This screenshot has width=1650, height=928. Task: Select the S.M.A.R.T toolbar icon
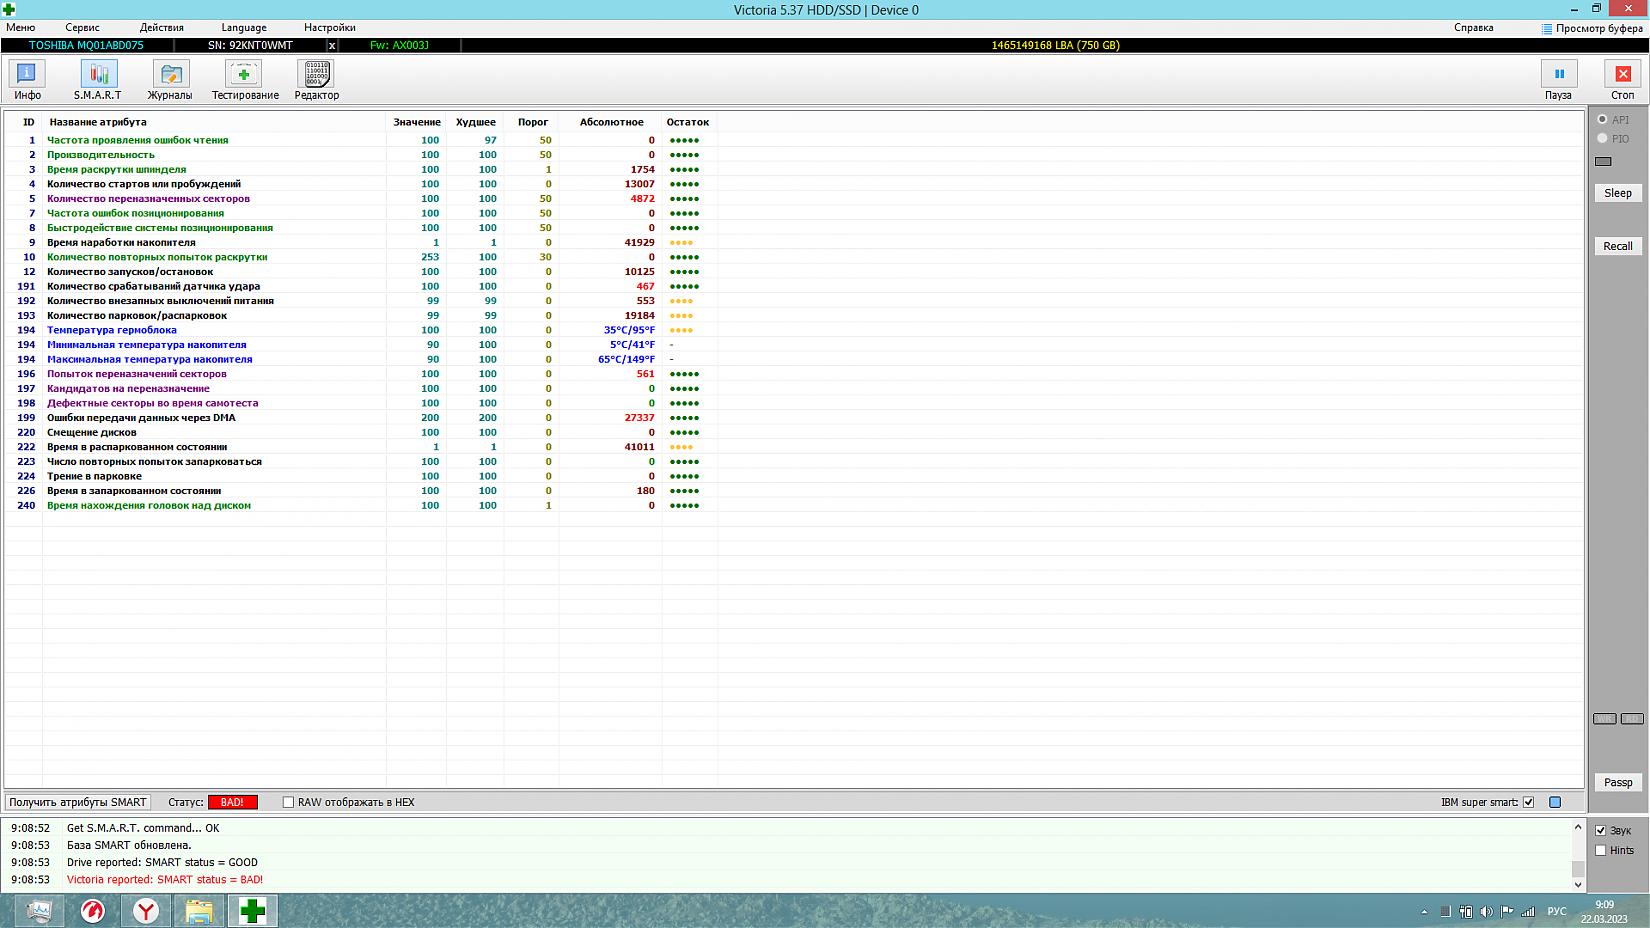[98, 74]
